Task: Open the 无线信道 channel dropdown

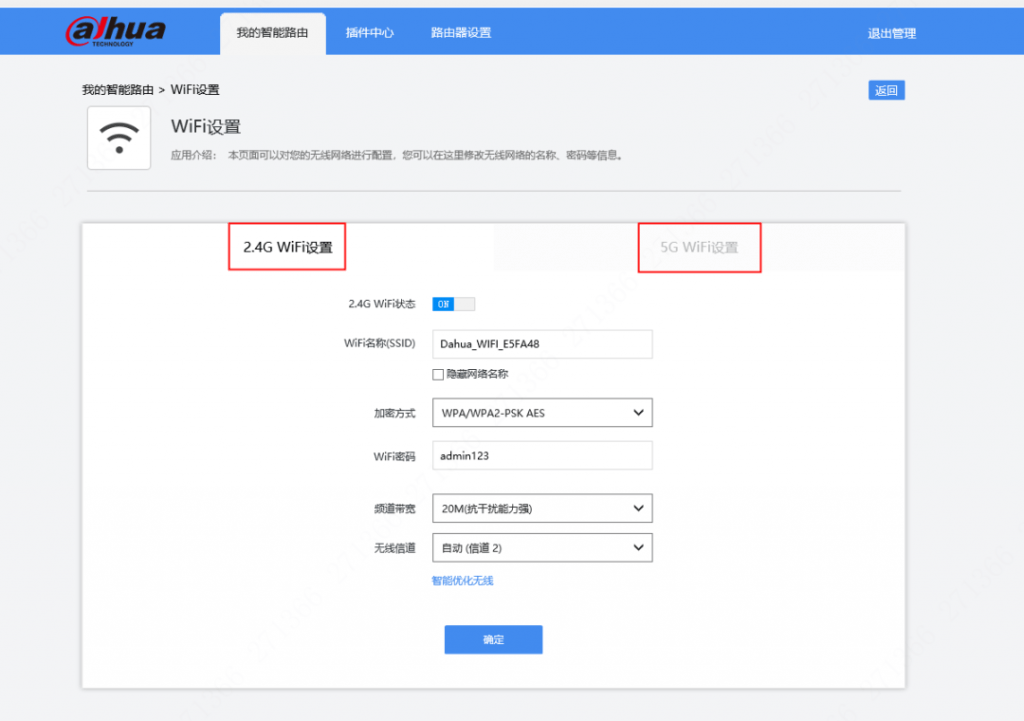Action: 541,547
